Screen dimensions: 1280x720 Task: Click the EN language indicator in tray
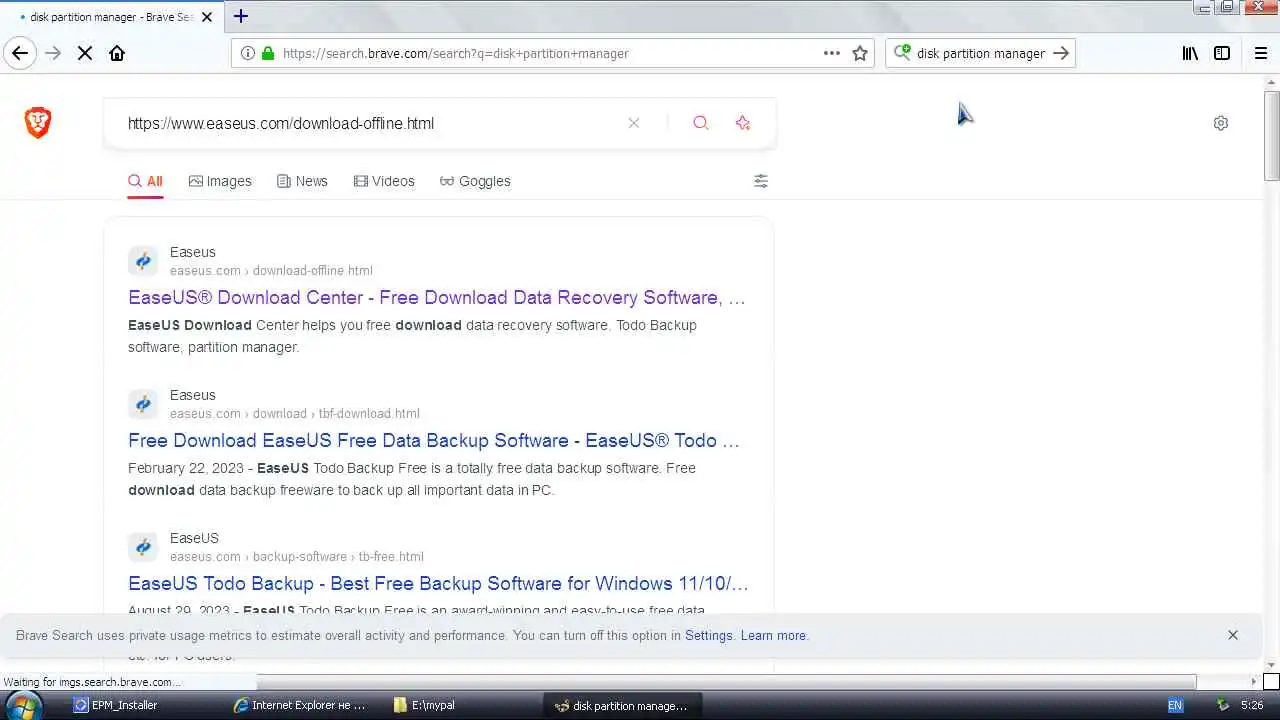(x=1175, y=705)
